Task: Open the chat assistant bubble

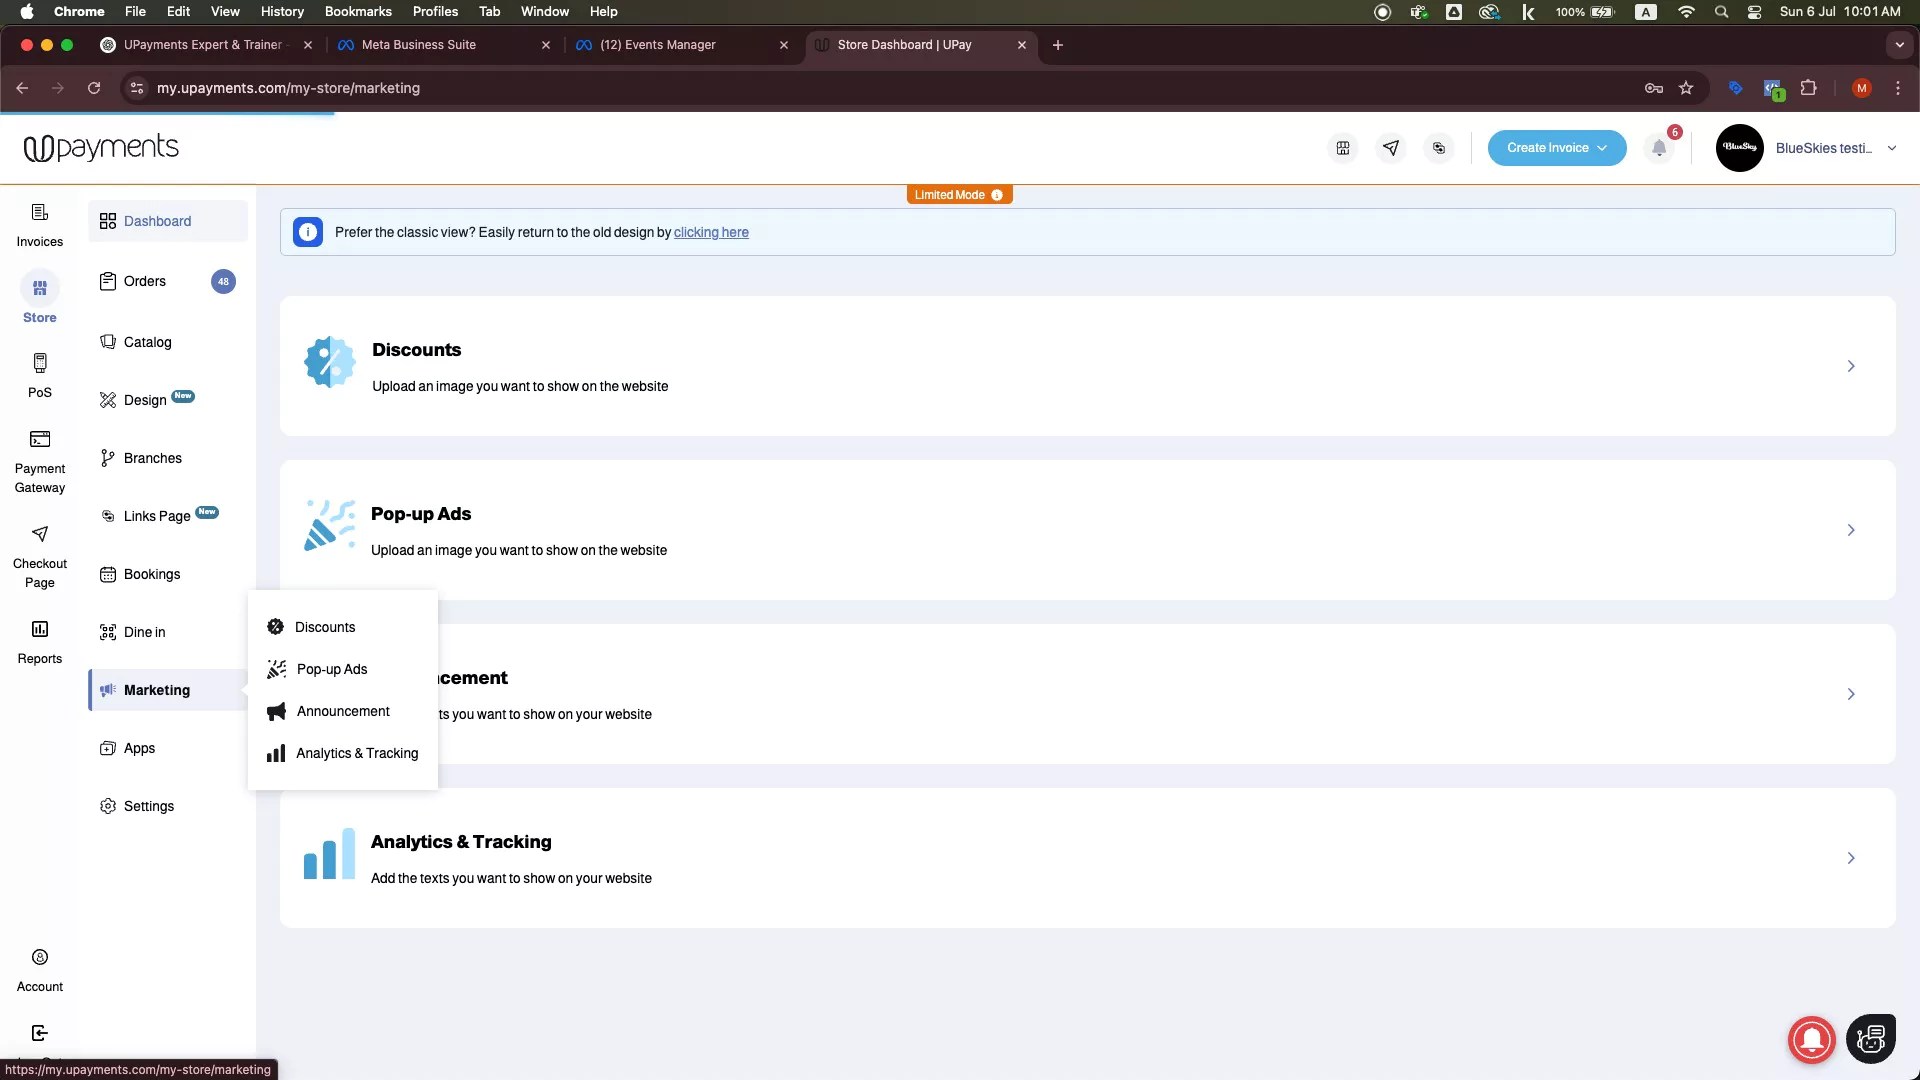Action: [1870, 1038]
